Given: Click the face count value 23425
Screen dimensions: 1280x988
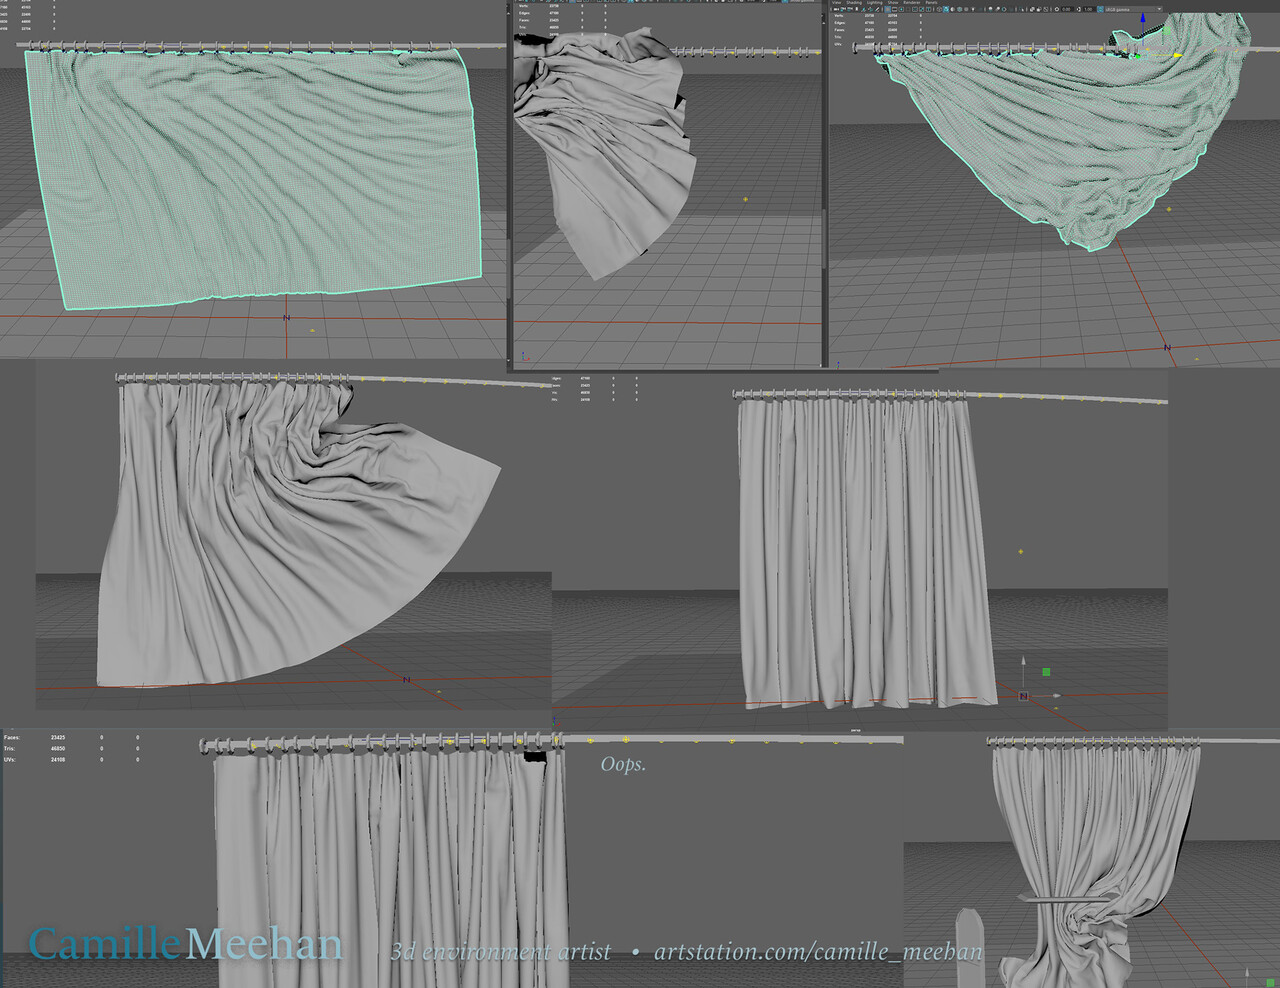Looking at the screenshot, I should (58, 738).
